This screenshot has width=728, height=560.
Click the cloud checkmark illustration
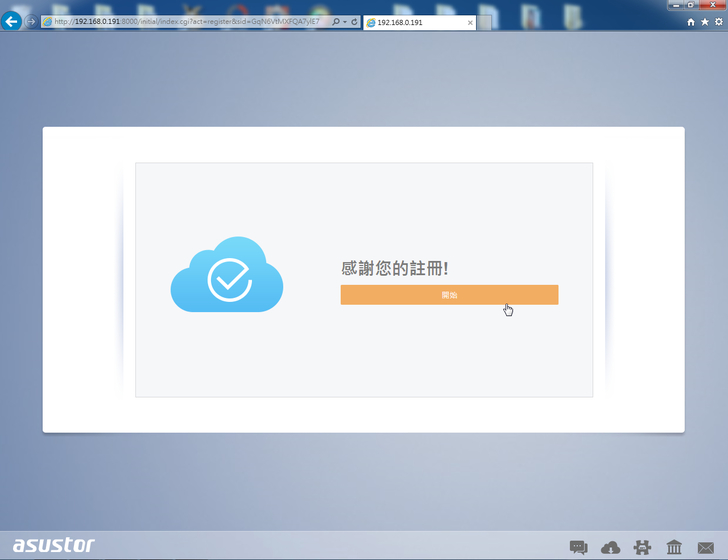[x=227, y=274]
